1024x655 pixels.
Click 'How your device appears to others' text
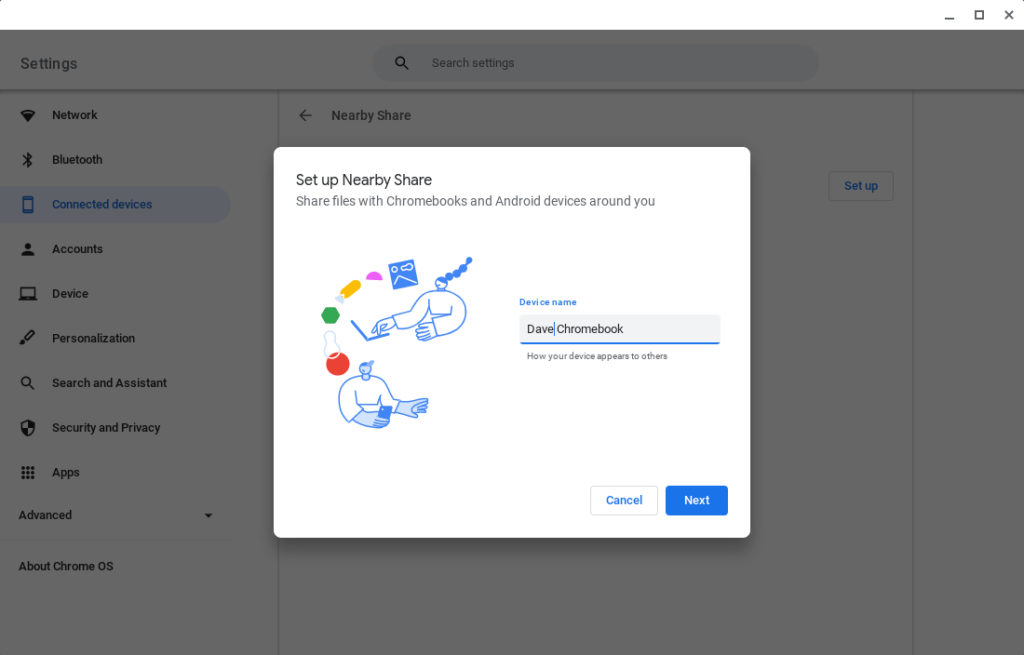click(597, 356)
